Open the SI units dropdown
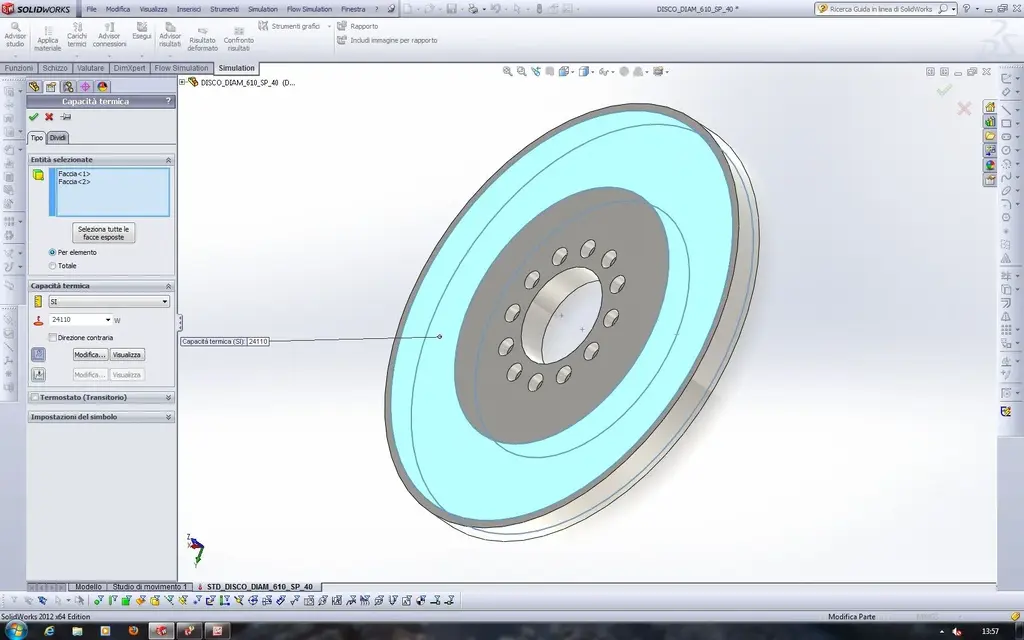The height and width of the screenshot is (640, 1024). pos(108,301)
